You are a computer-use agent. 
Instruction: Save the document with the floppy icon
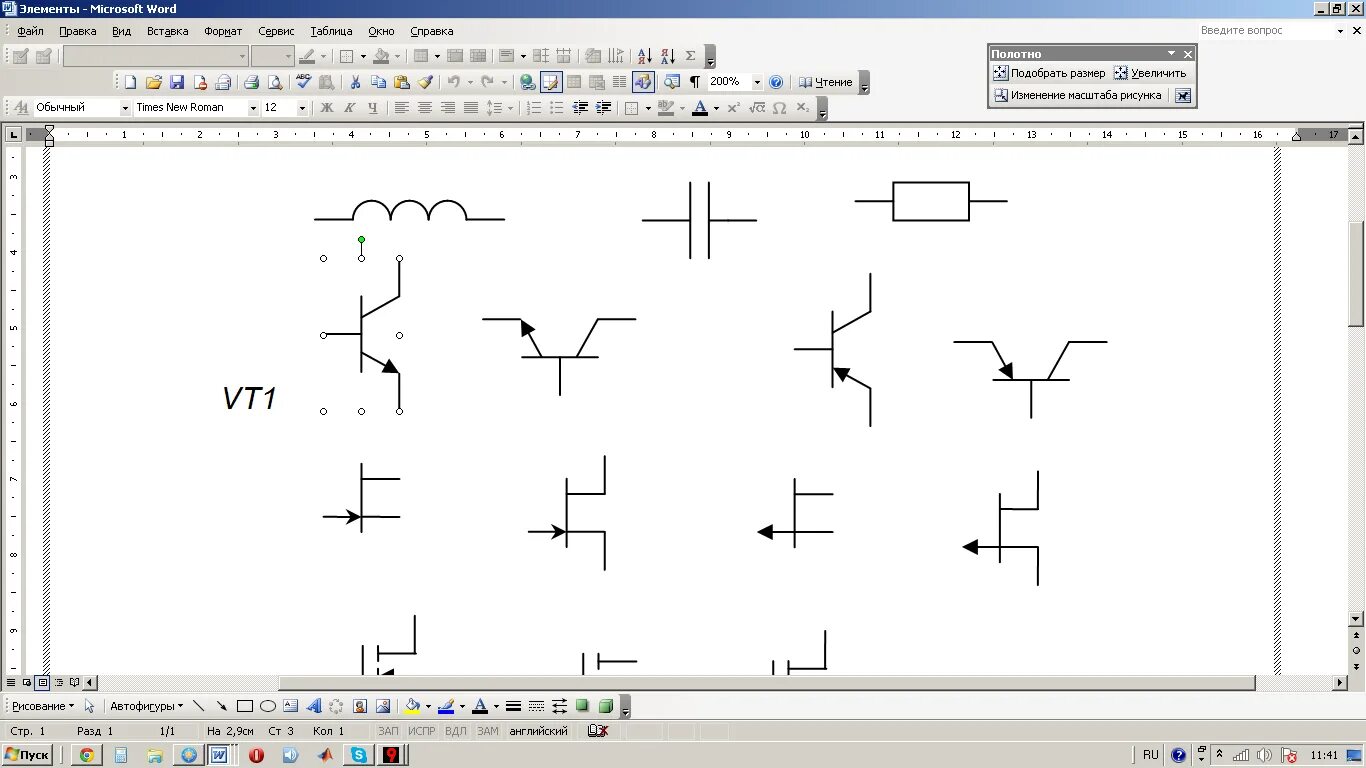point(176,83)
